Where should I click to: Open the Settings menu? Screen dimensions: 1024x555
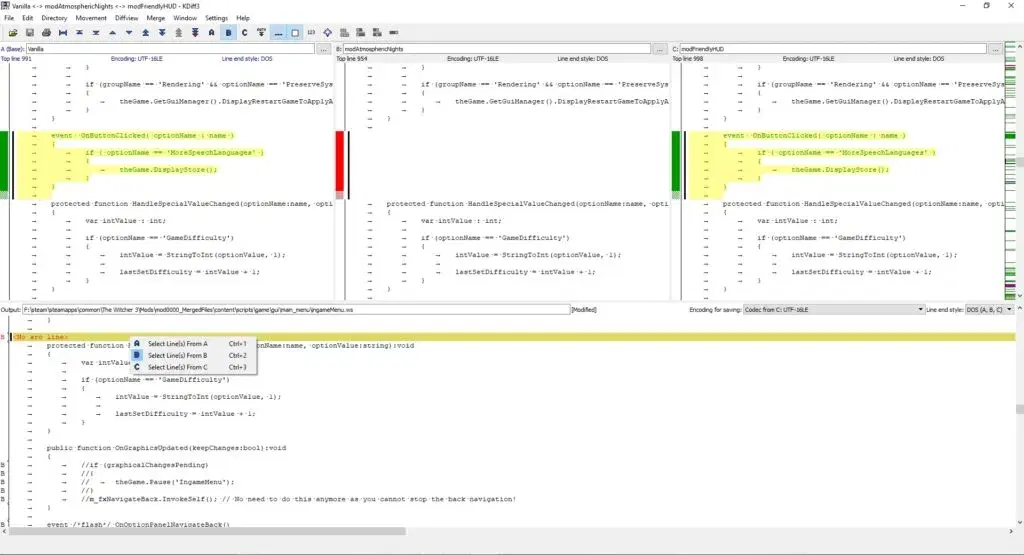[x=216, y=18]
